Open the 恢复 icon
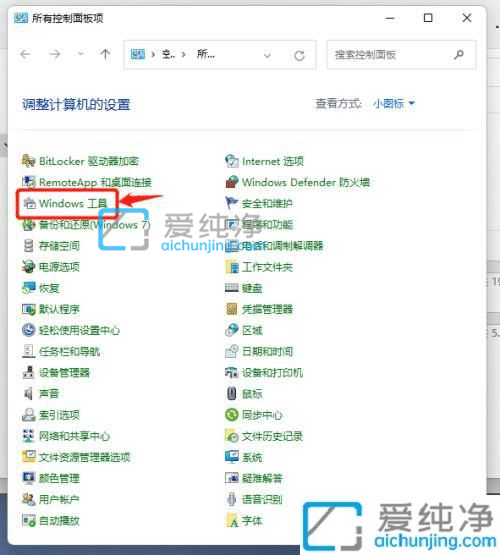 29,288
